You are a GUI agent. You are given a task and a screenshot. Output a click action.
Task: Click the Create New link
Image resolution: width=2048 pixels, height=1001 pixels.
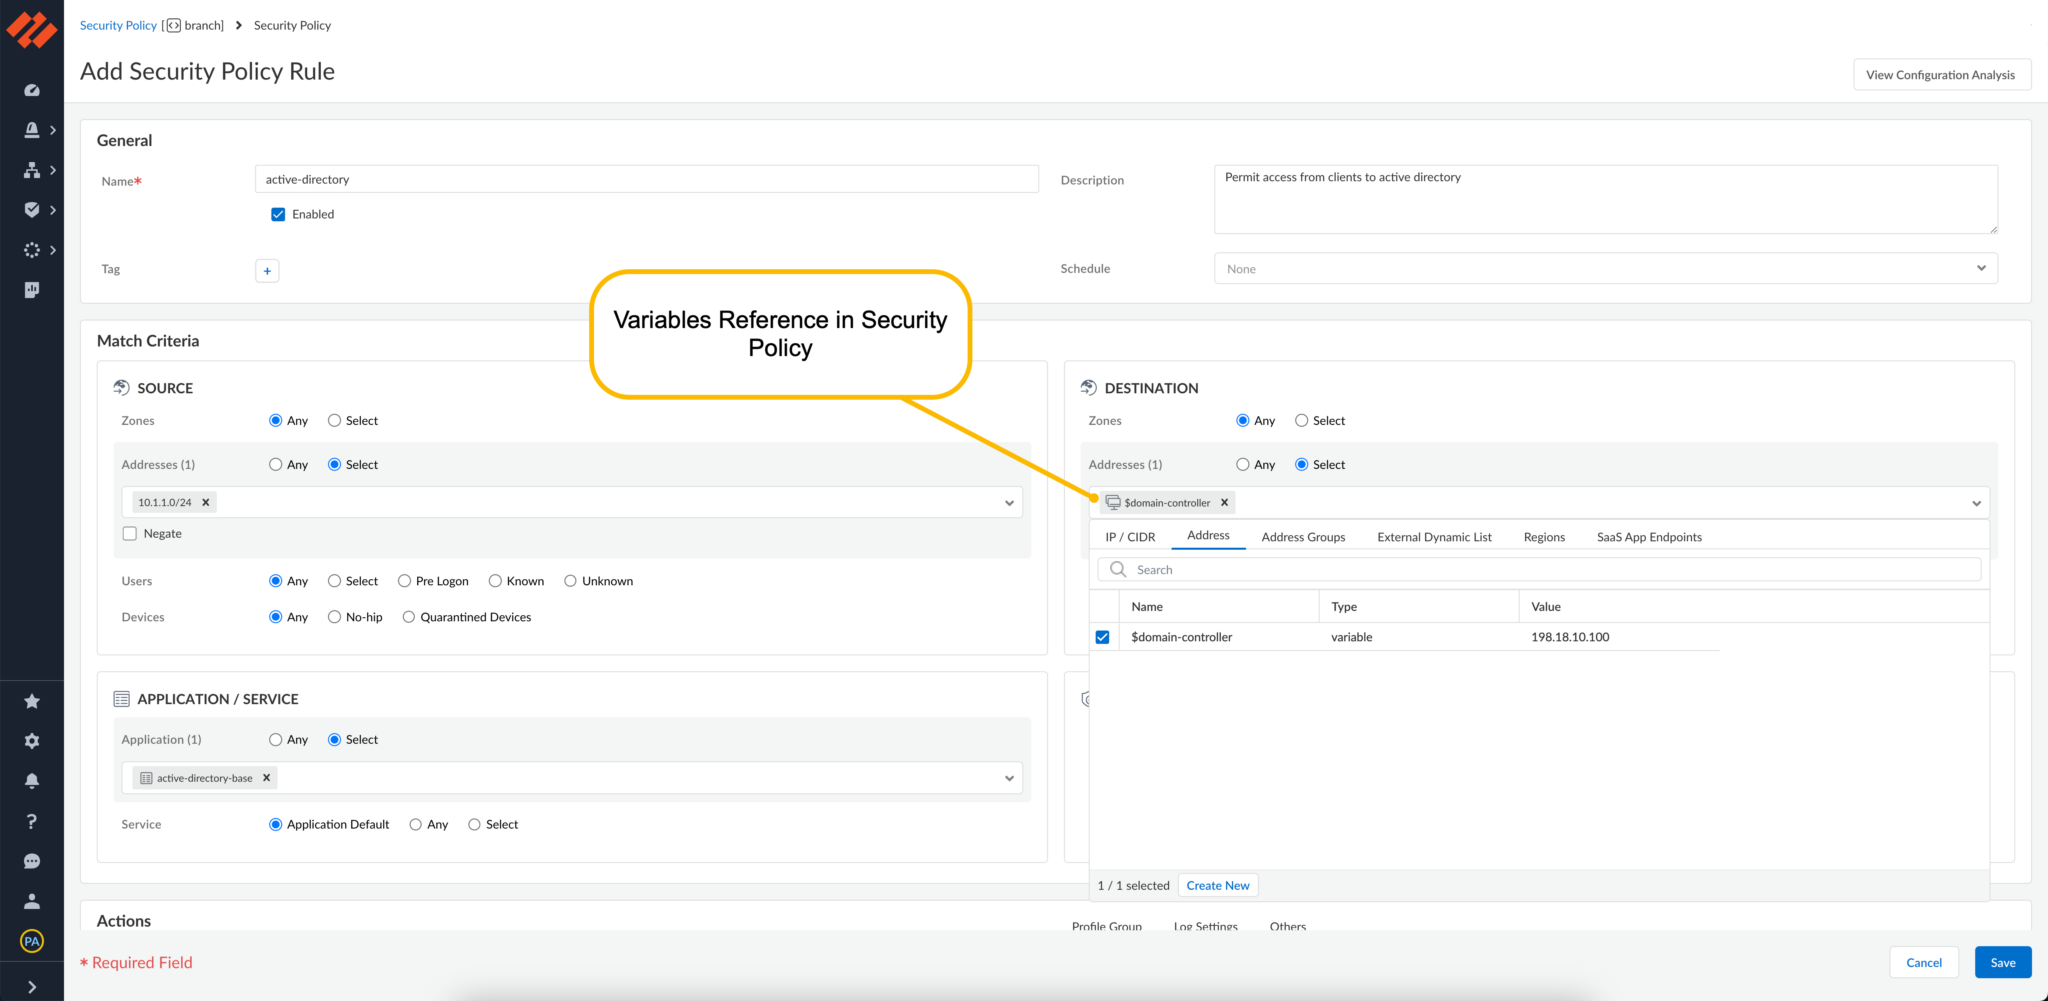1217,886
